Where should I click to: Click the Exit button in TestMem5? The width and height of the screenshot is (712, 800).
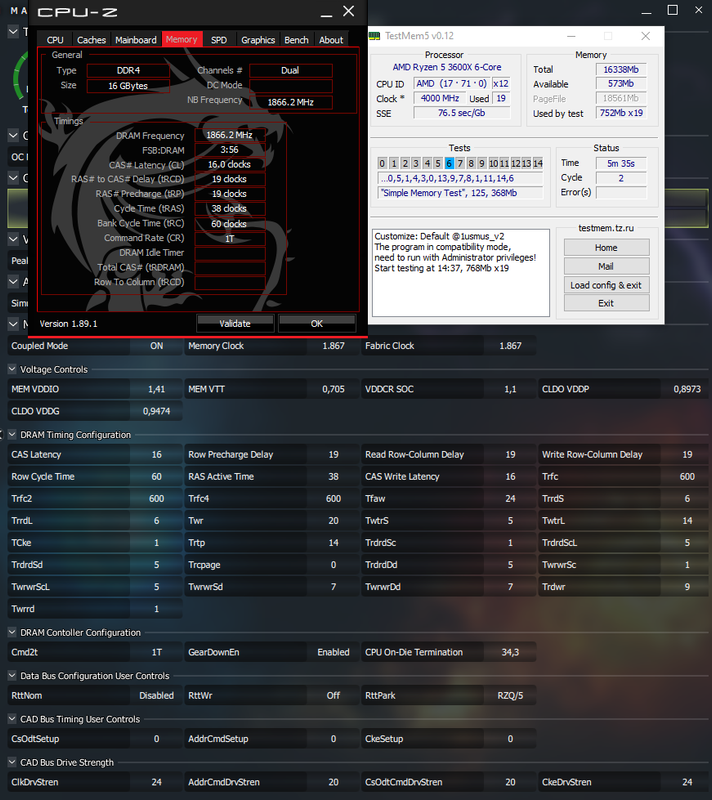606,303
